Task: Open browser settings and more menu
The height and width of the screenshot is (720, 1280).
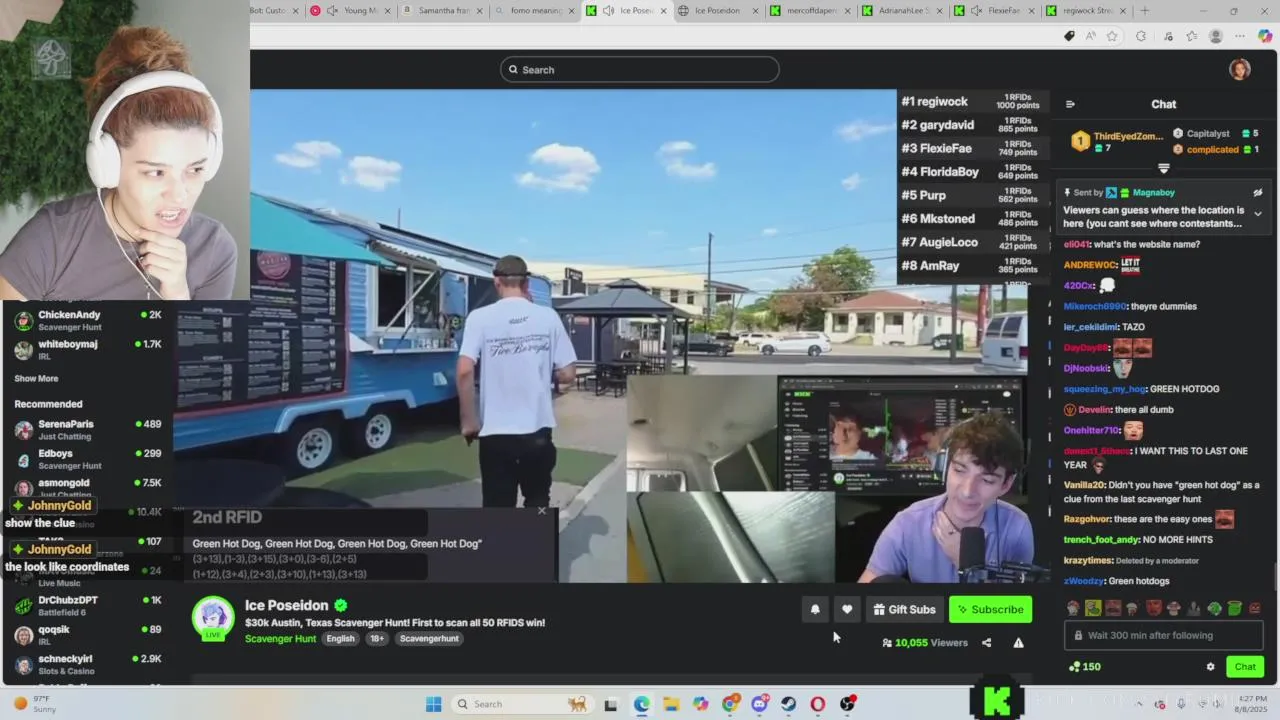Action: pos(1240,36)
